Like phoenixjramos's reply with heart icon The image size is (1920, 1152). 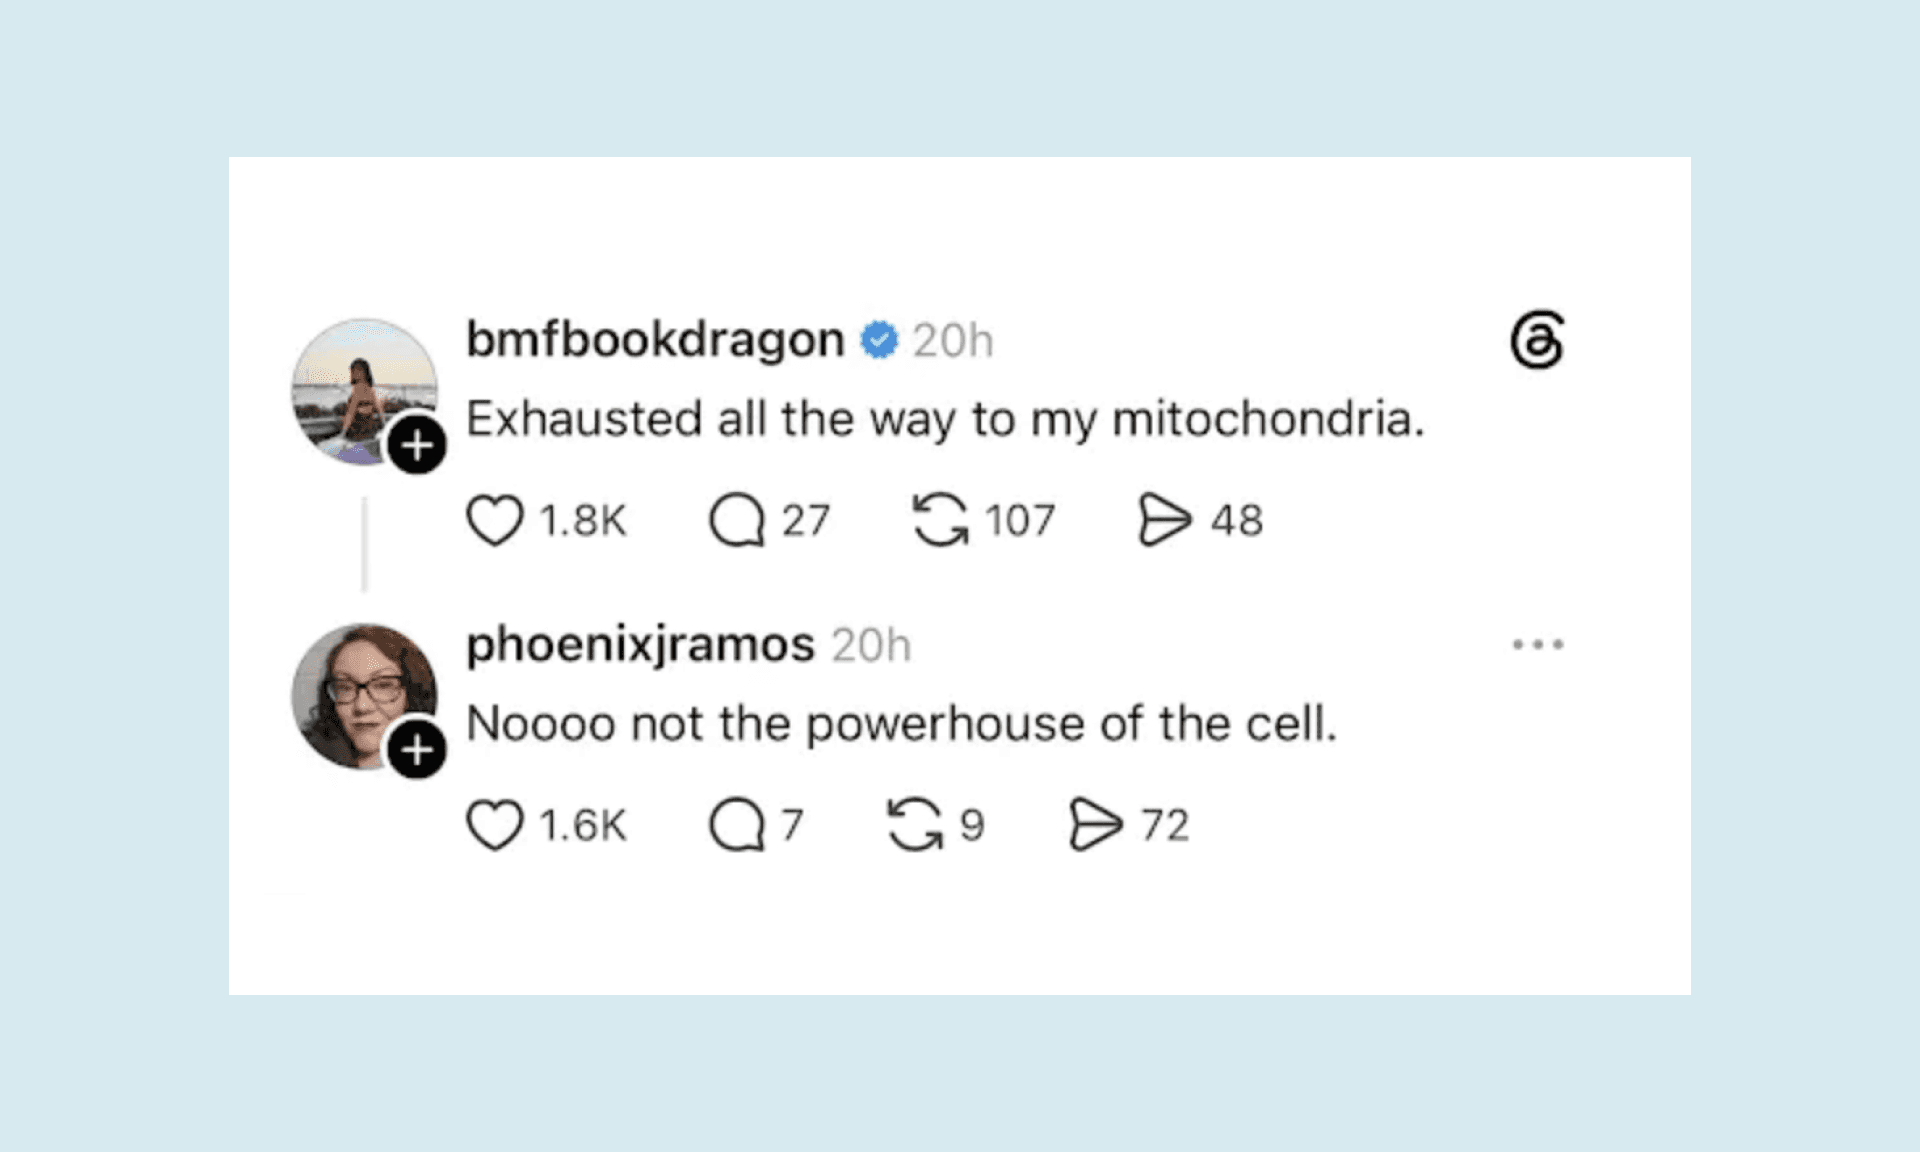coord(495,825)
